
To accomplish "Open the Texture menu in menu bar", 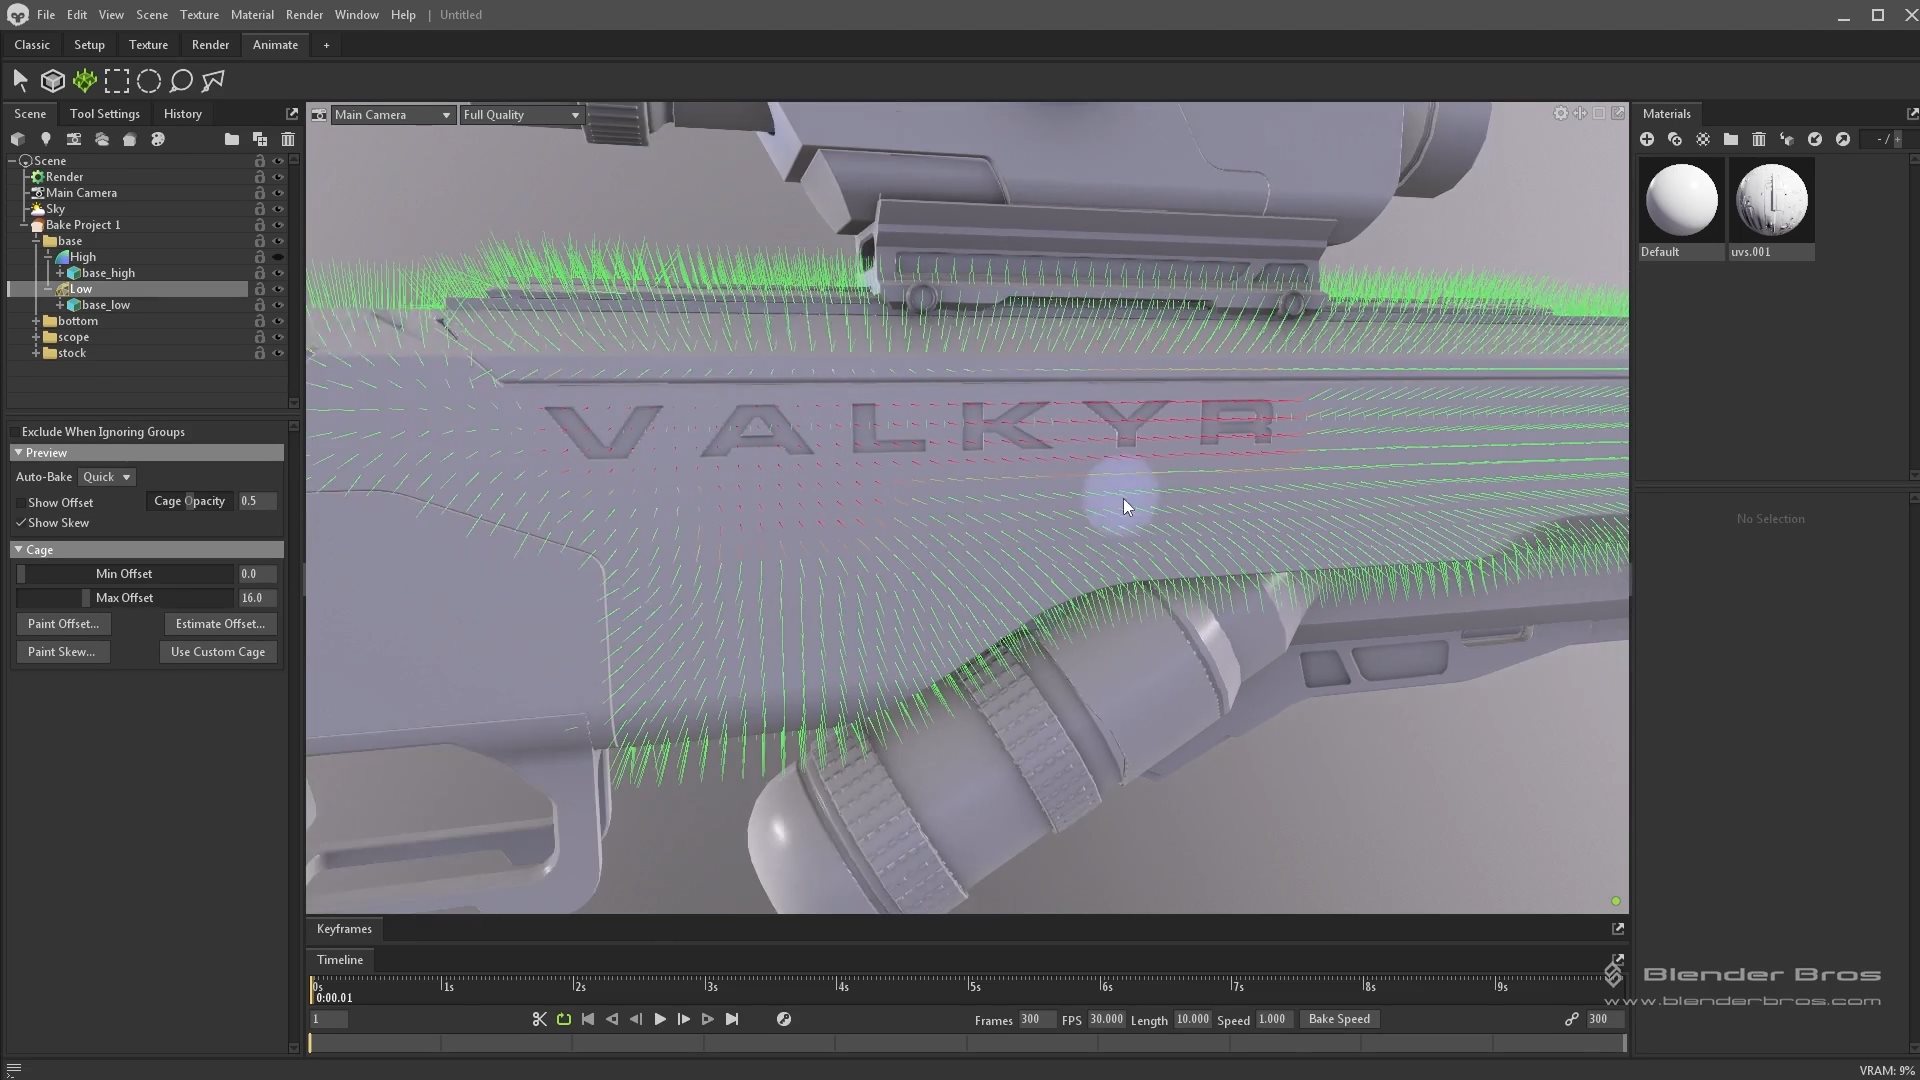I will (199, 15).
